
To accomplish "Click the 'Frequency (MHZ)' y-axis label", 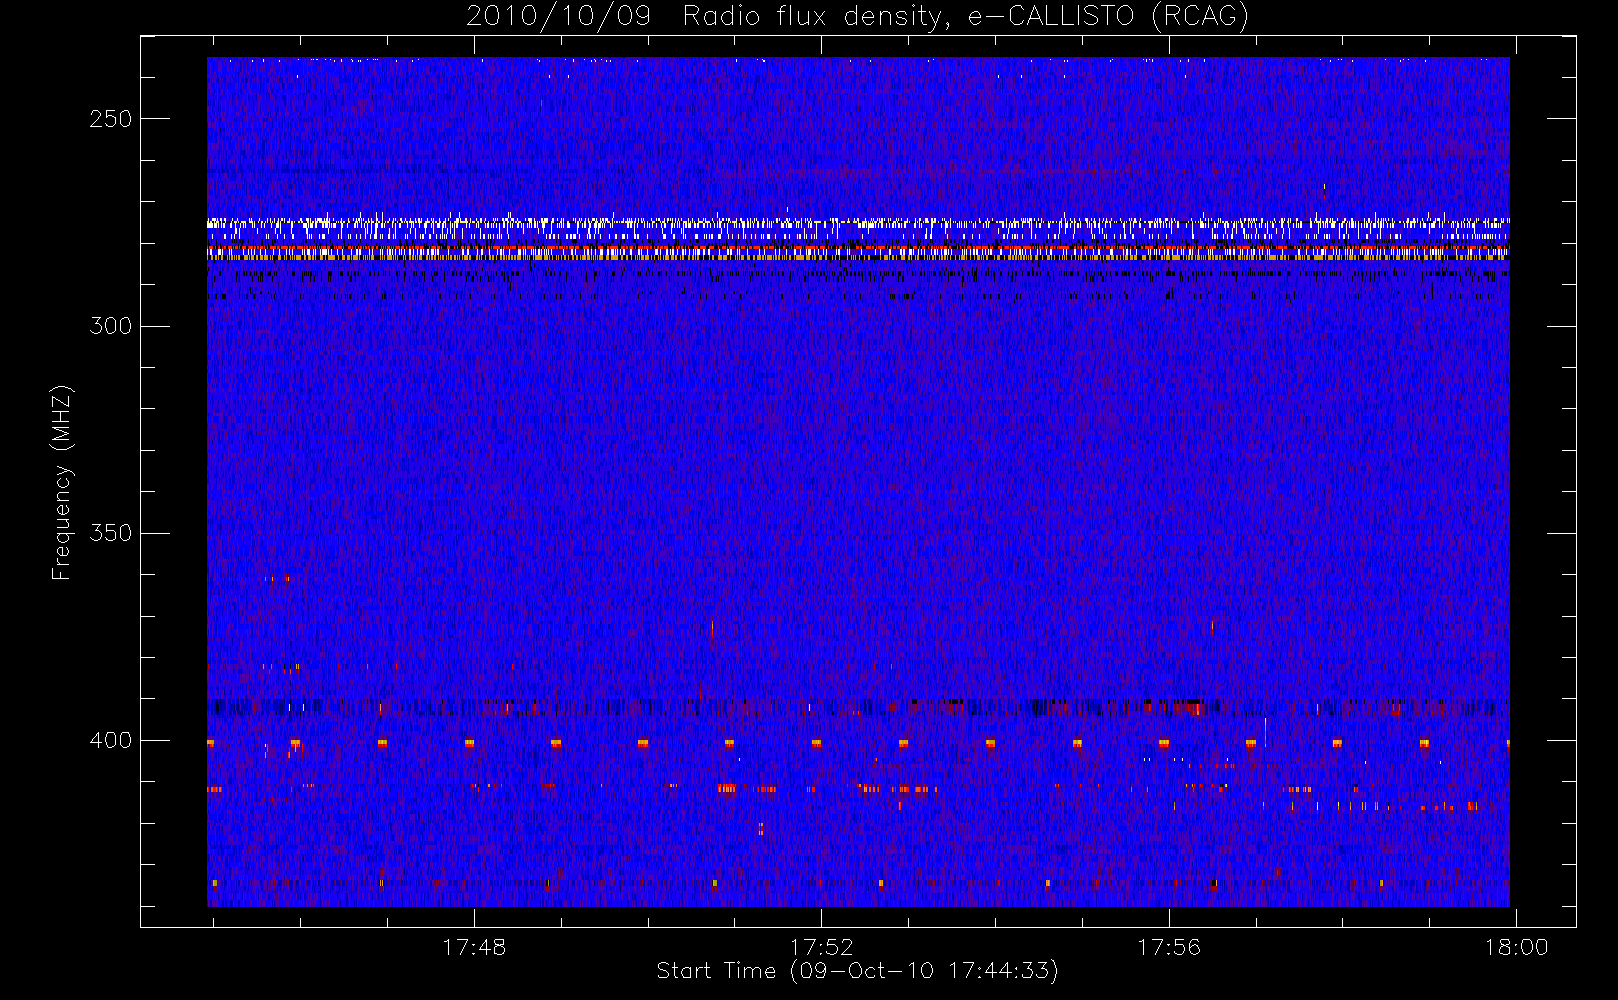I will click(x=62, y=482).
